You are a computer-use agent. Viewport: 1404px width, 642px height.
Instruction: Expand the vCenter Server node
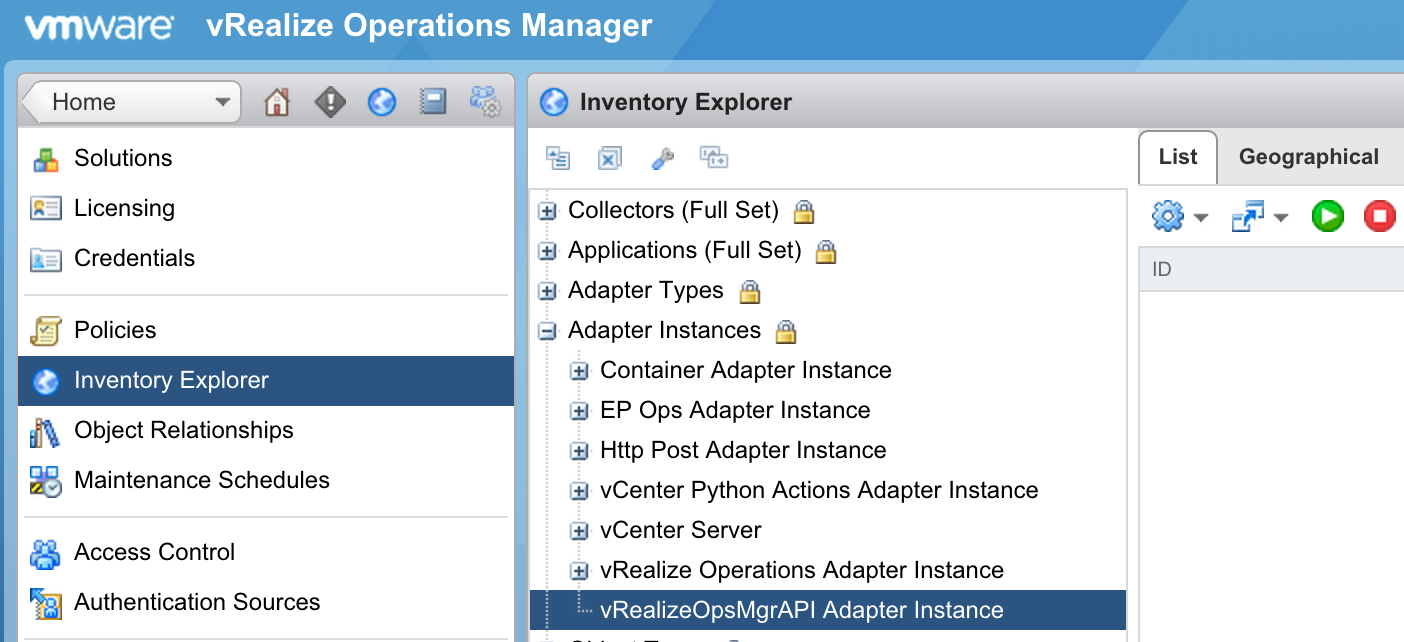point(579,531)
